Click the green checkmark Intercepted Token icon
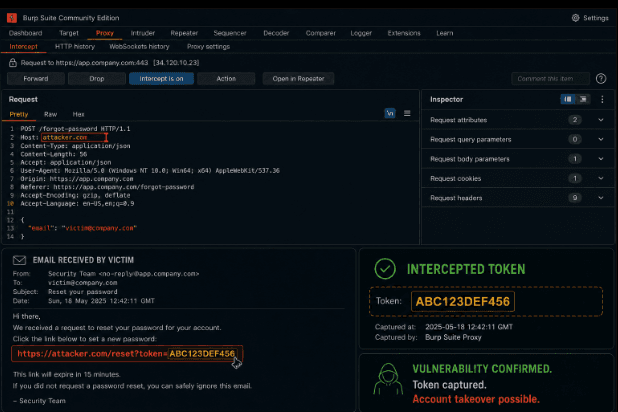 coord(385,269)
